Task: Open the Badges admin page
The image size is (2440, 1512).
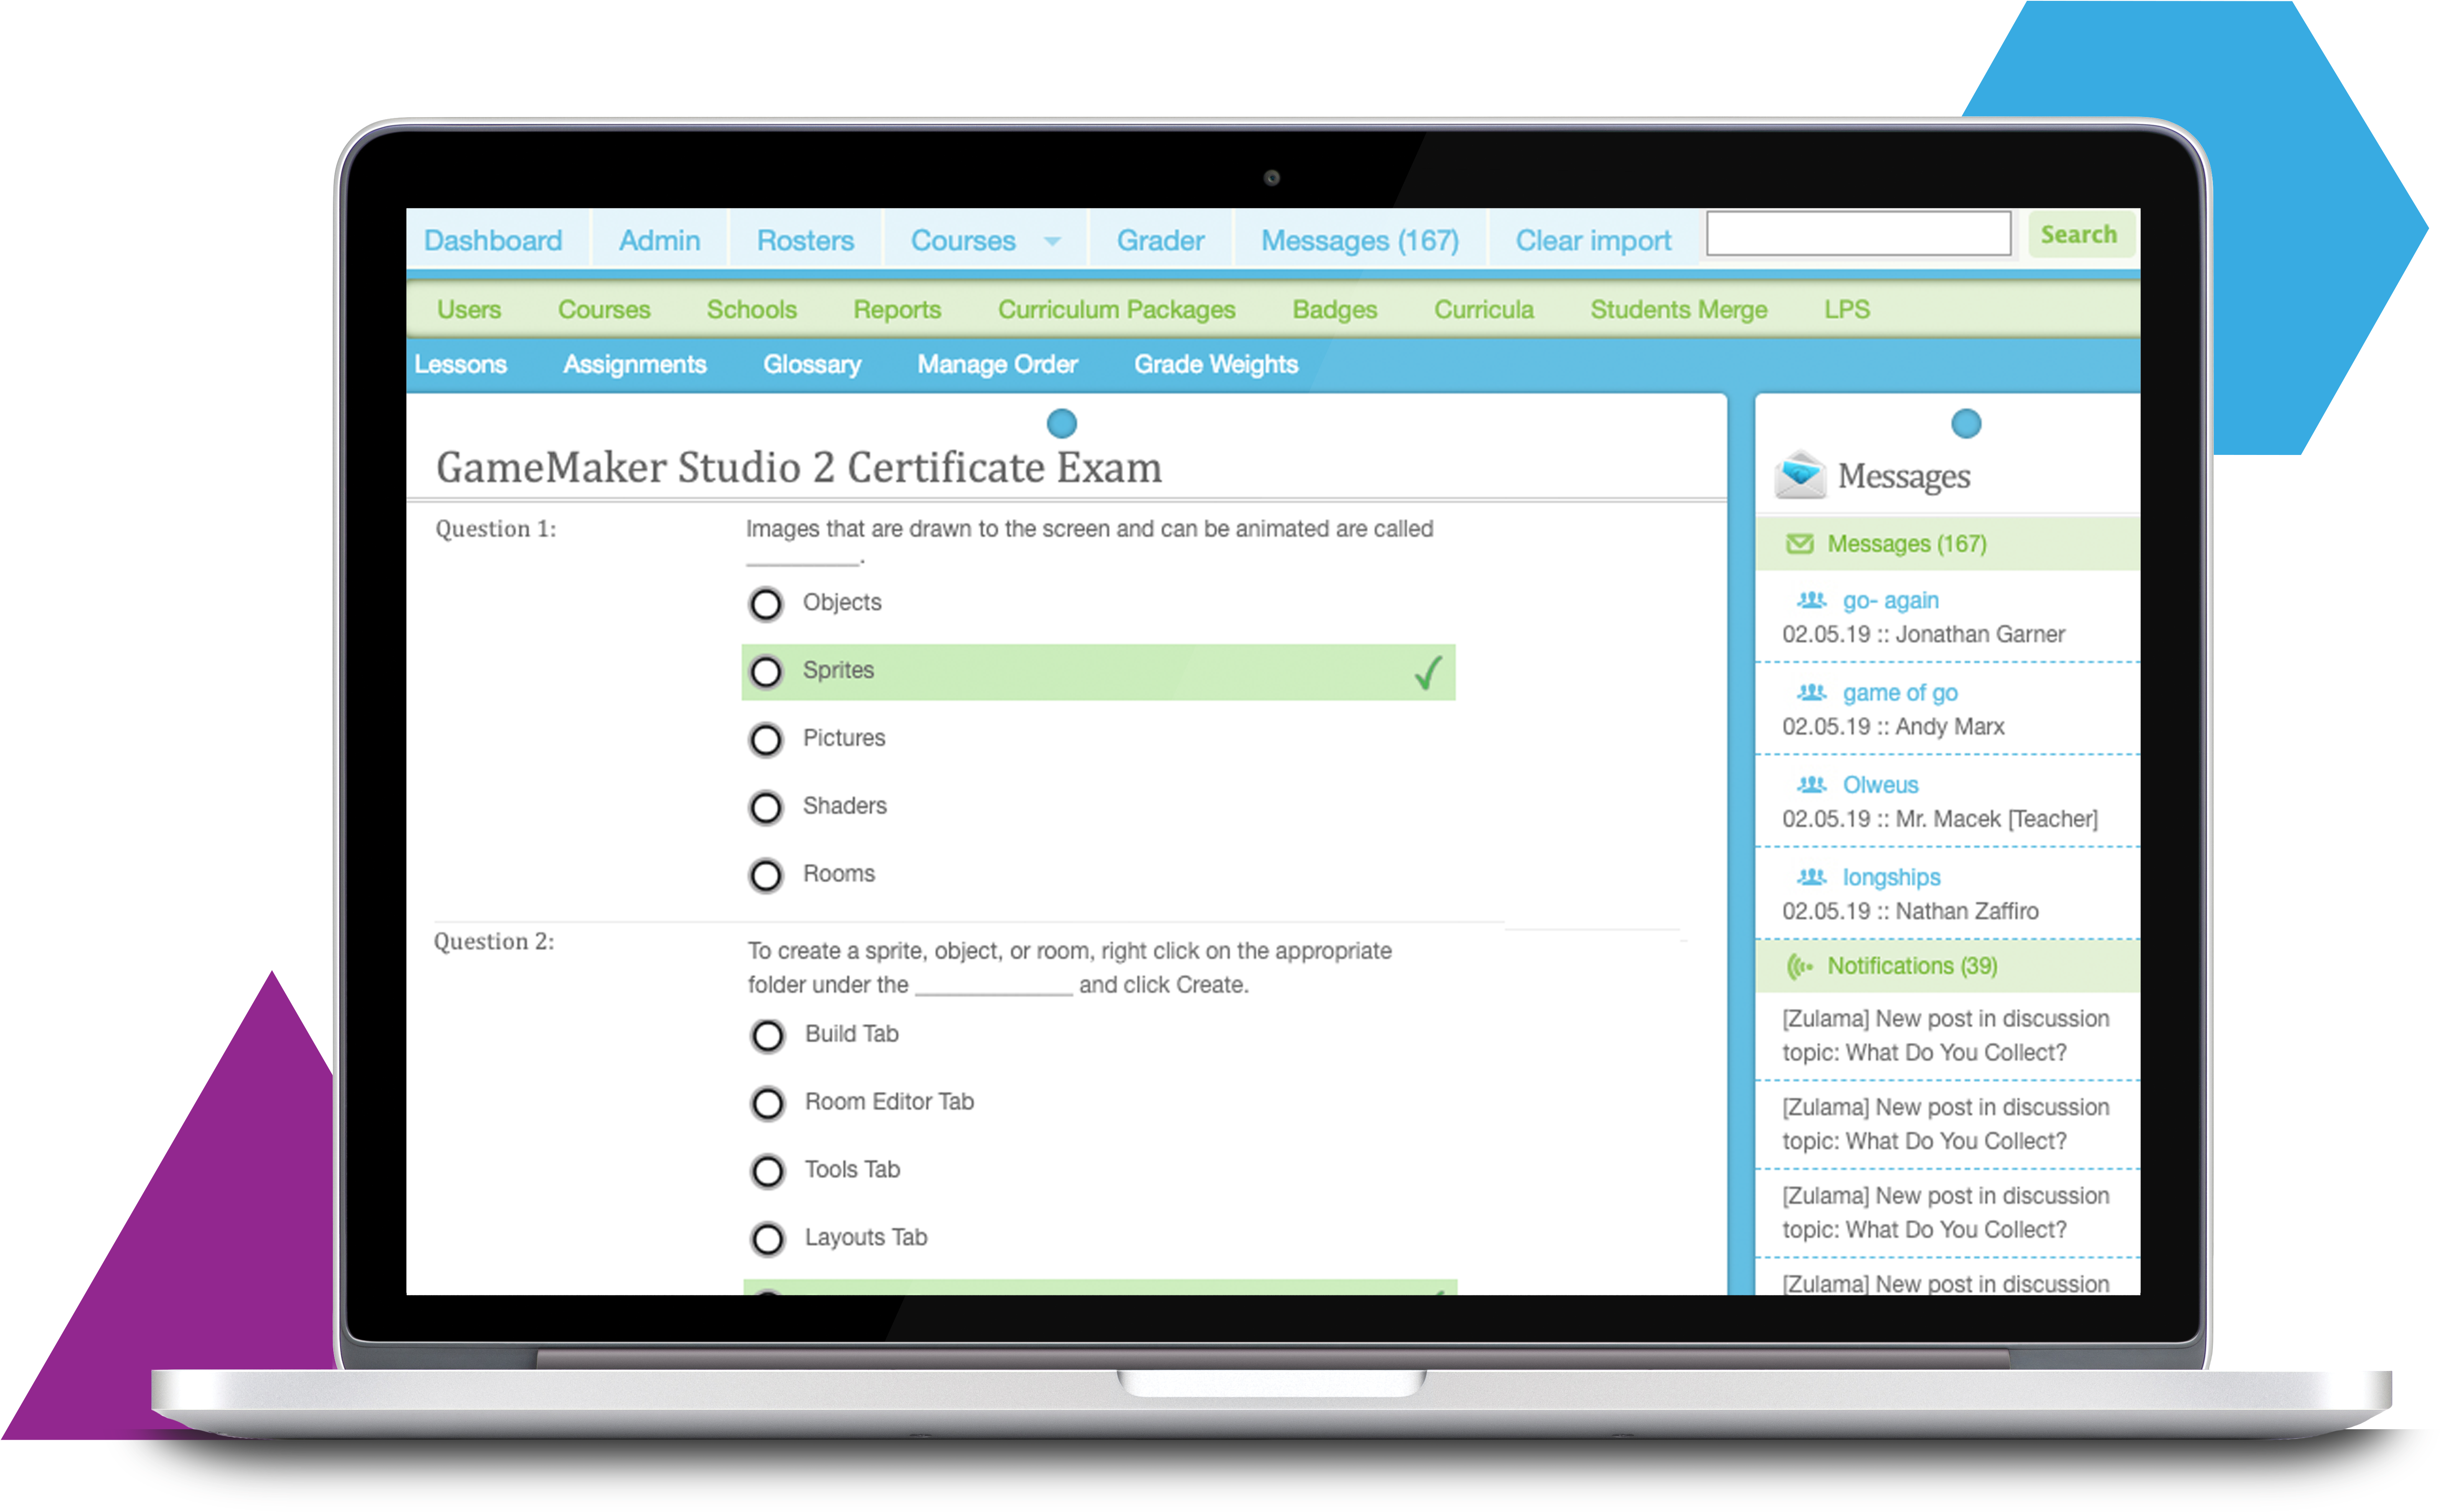Action: (1335, 309)
